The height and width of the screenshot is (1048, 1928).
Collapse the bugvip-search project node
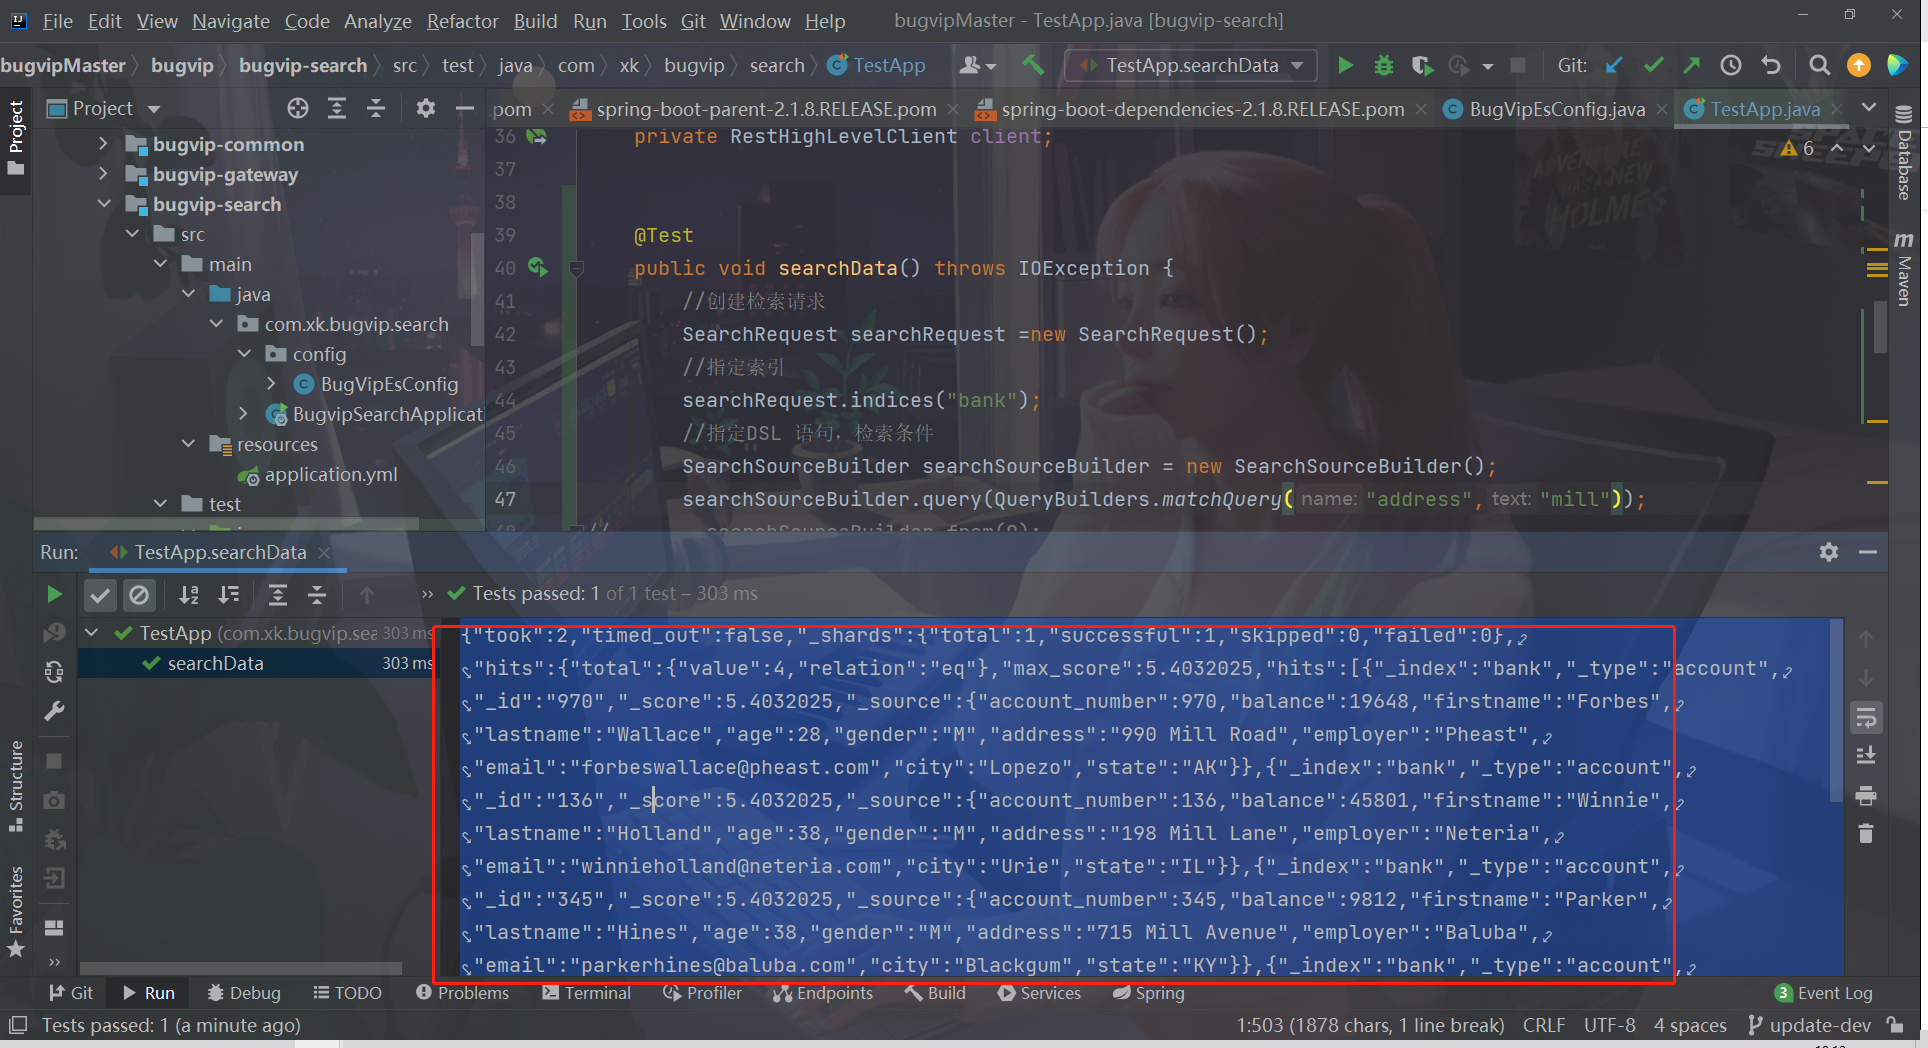104,204
